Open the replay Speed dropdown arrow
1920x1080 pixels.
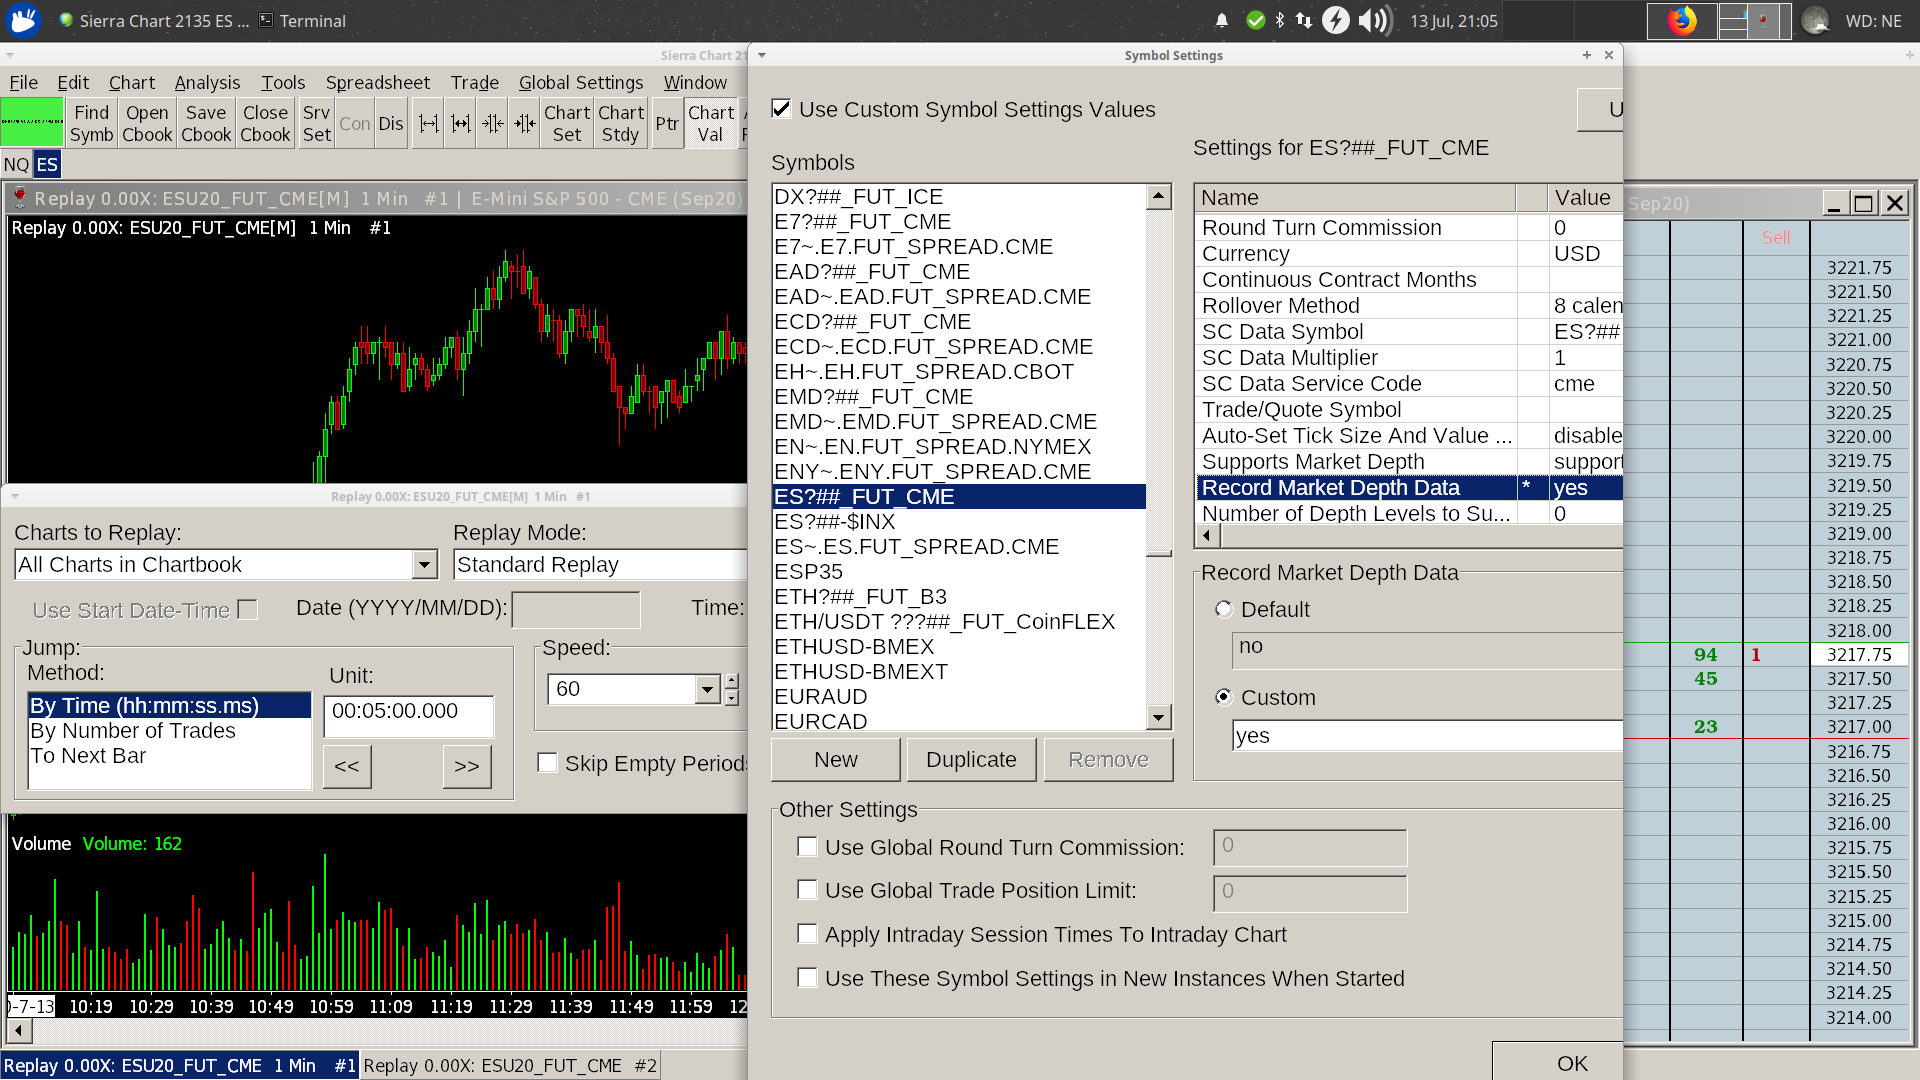pos(707,689)
